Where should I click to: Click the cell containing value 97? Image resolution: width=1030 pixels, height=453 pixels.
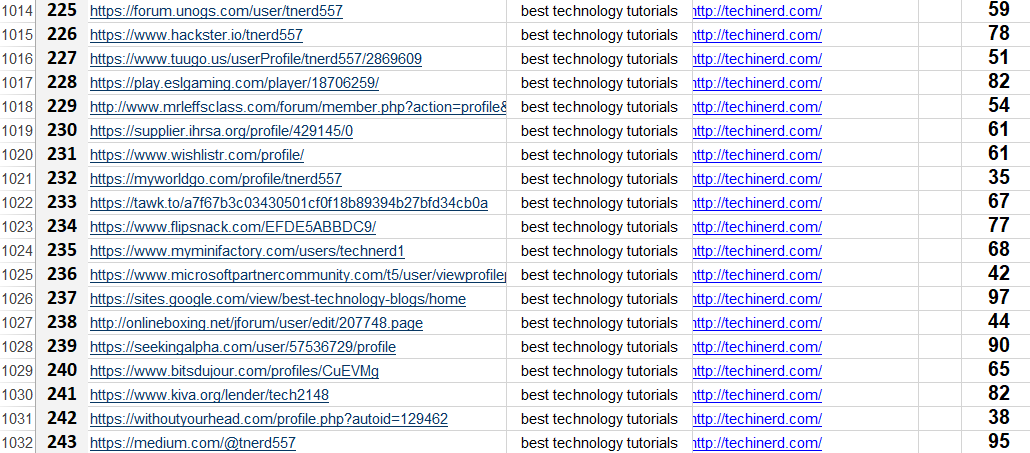coord(997,299)
